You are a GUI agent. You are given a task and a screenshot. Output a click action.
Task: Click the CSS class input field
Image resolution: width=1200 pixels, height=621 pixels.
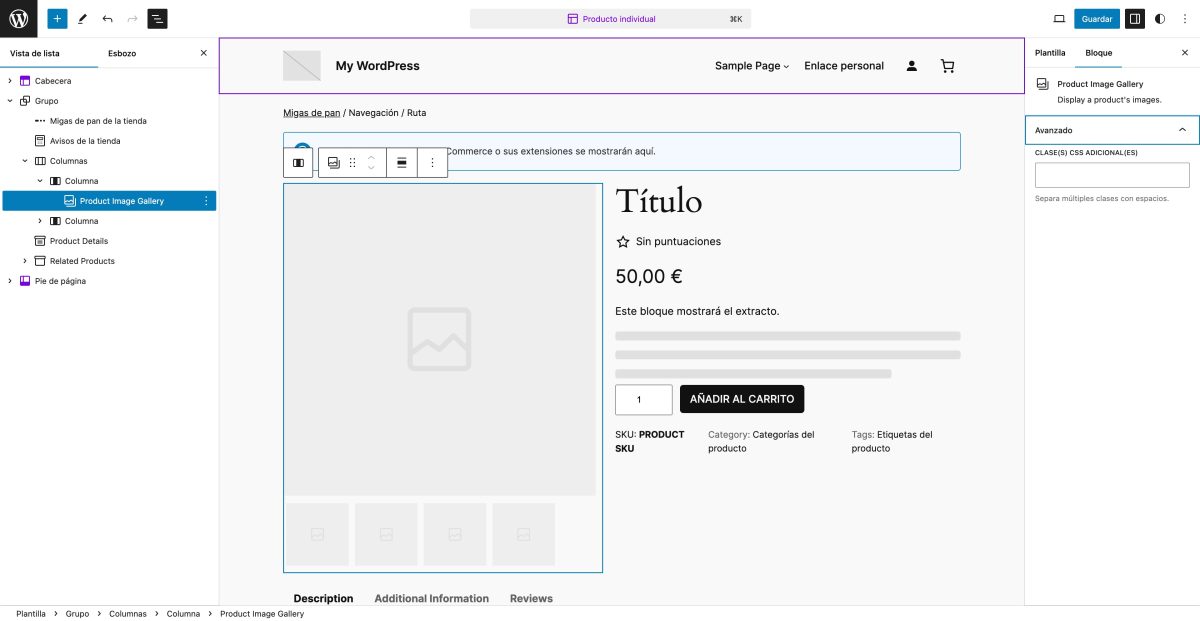pyautogui.click(x=1110, y=174)
